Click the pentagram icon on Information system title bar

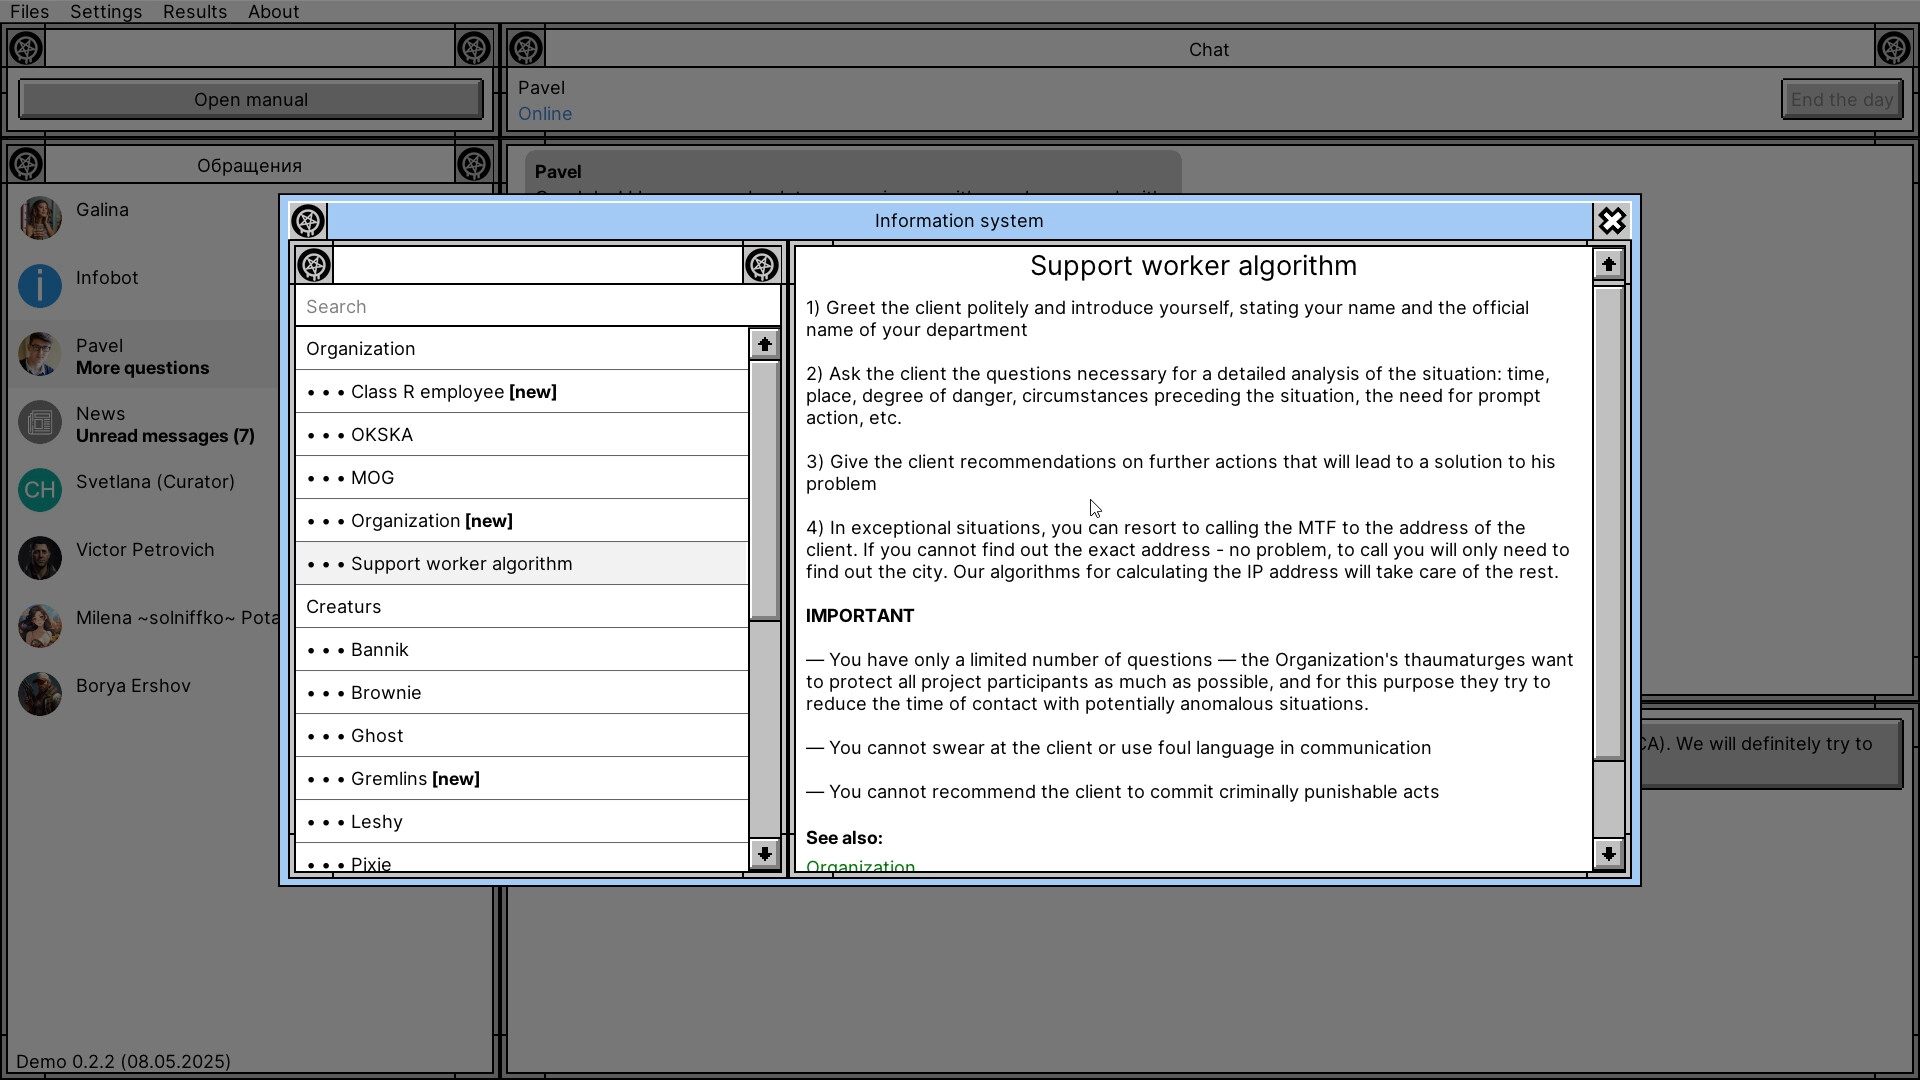click(x=308, y=220)
